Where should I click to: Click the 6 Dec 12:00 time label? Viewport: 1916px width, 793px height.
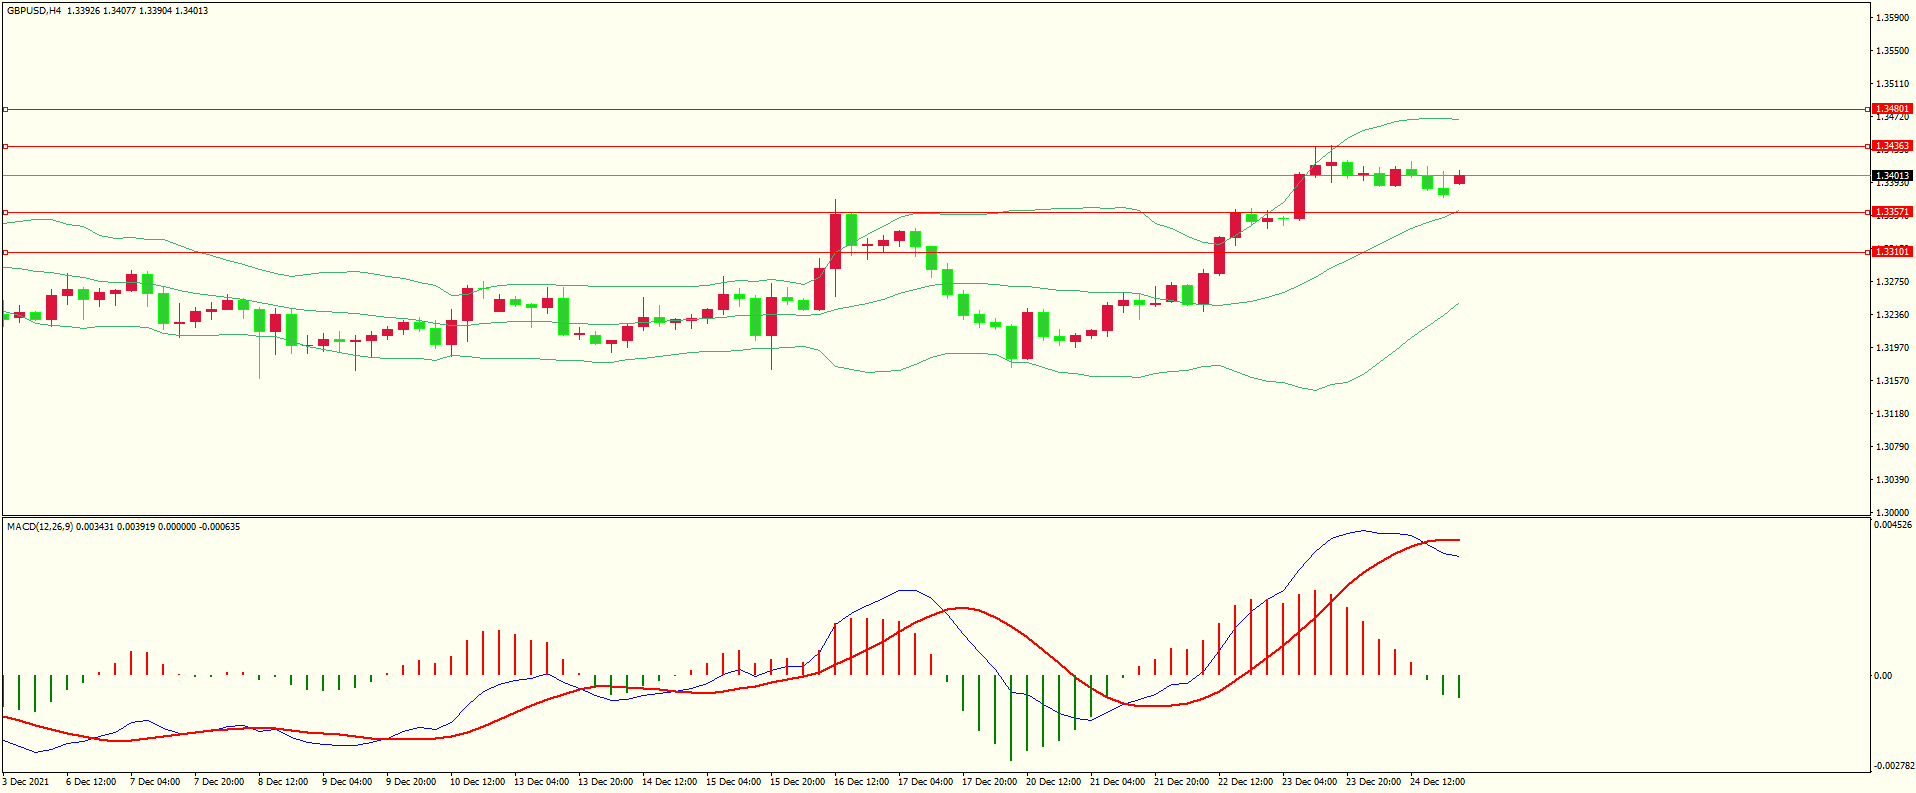pos(91,782)
